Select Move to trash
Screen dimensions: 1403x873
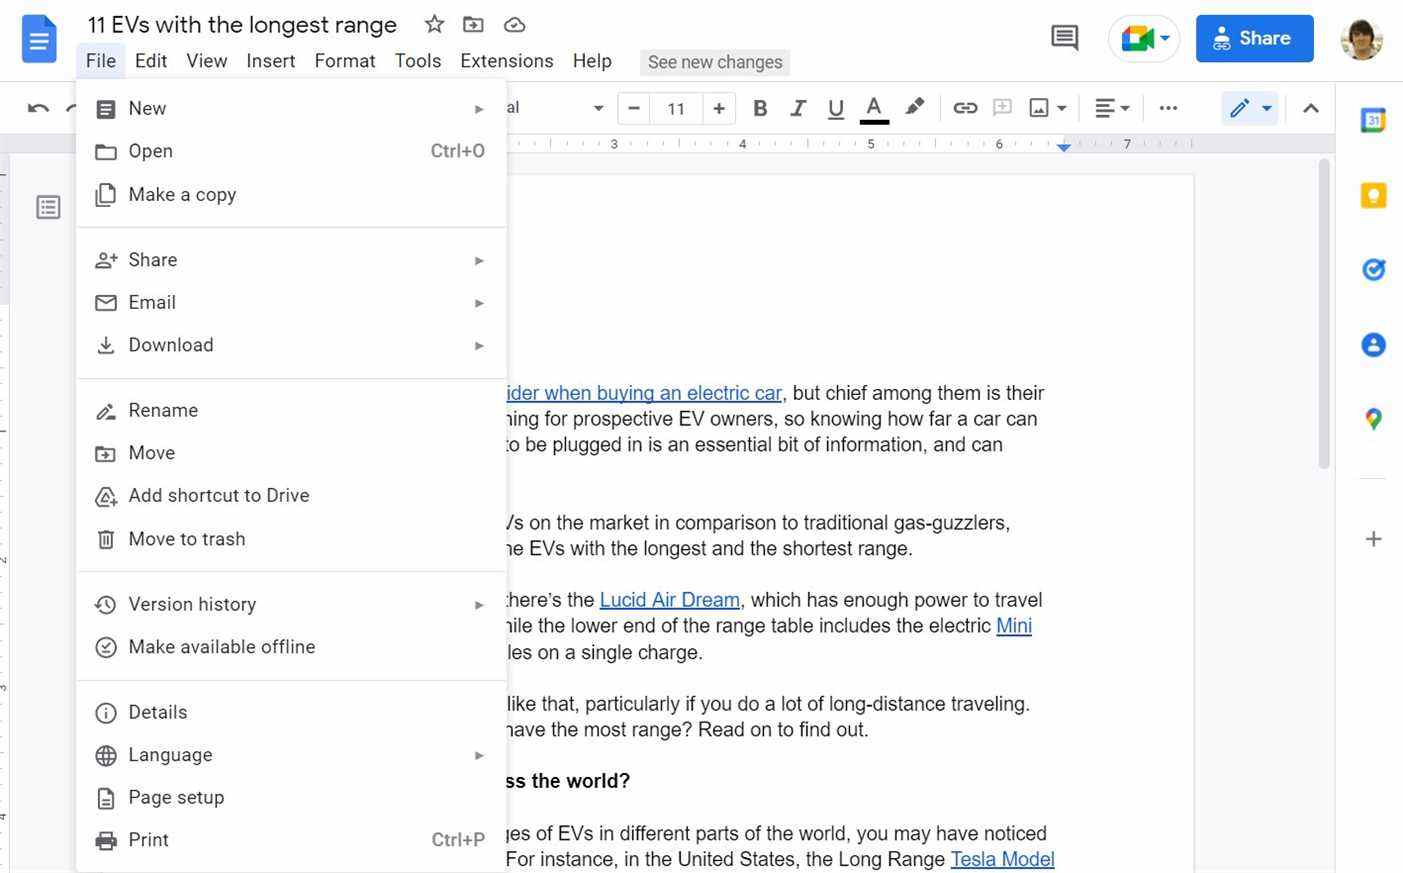[291, 539]
